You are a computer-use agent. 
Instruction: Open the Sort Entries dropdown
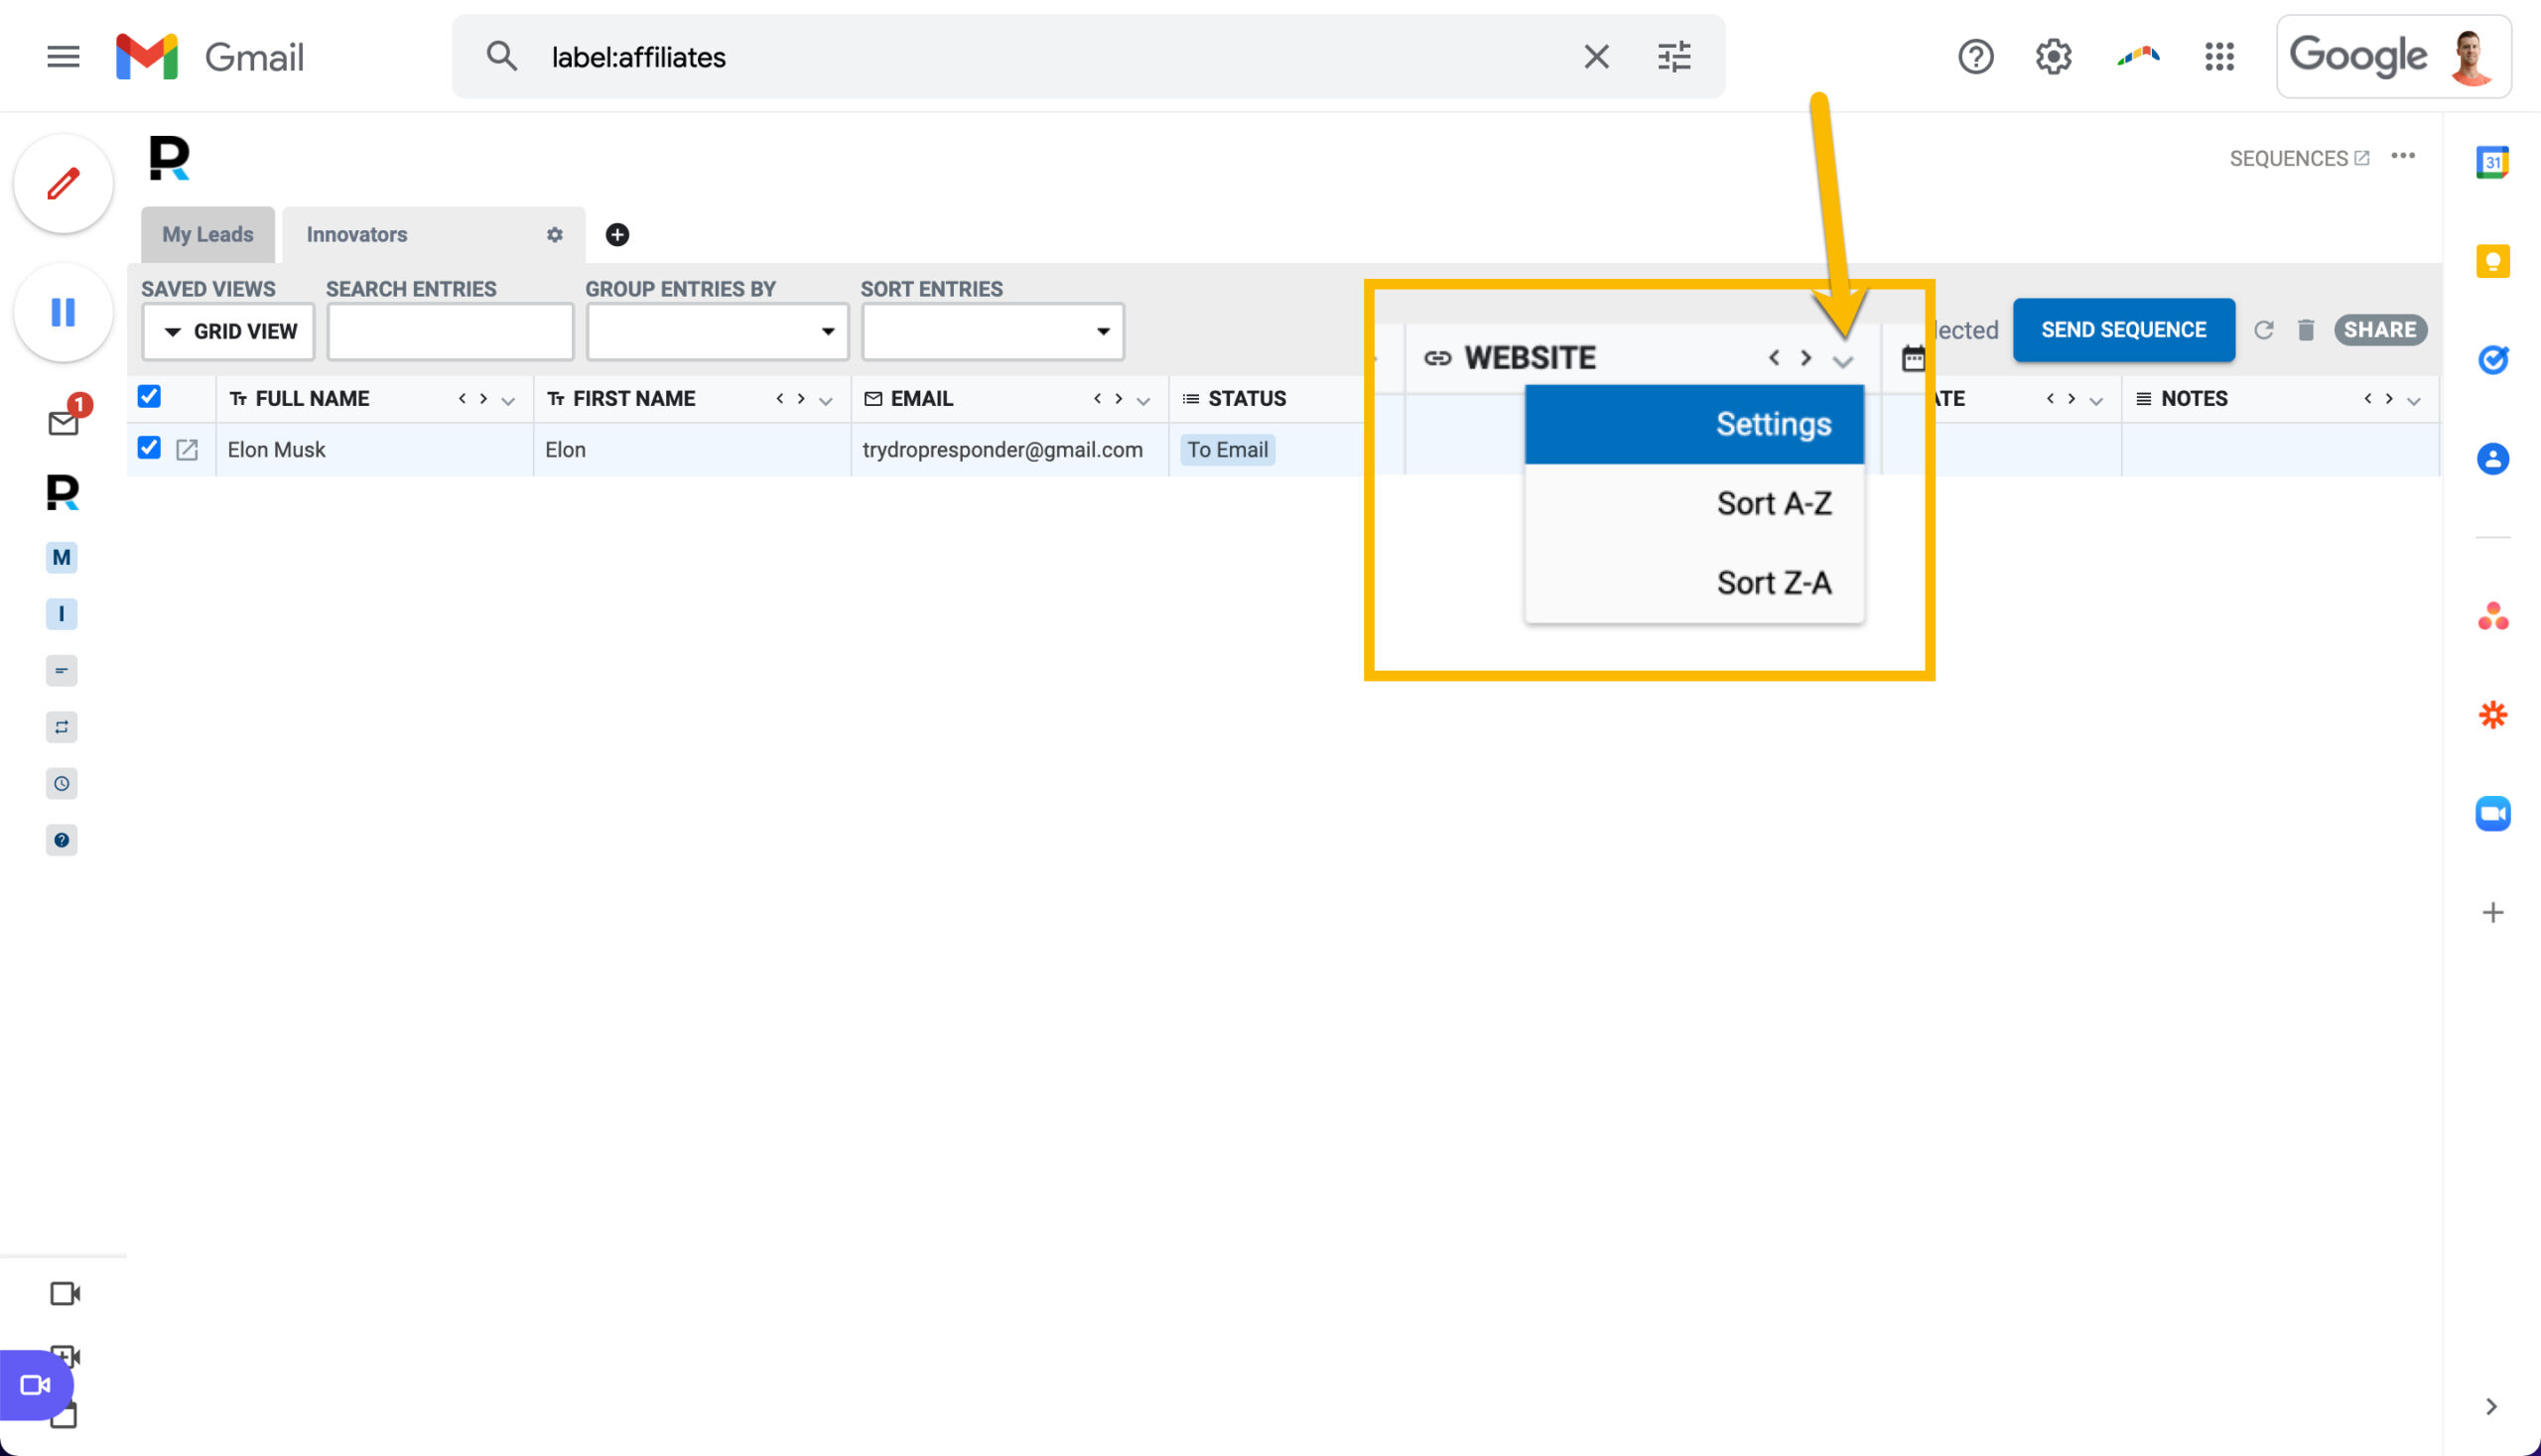point(992,331)
